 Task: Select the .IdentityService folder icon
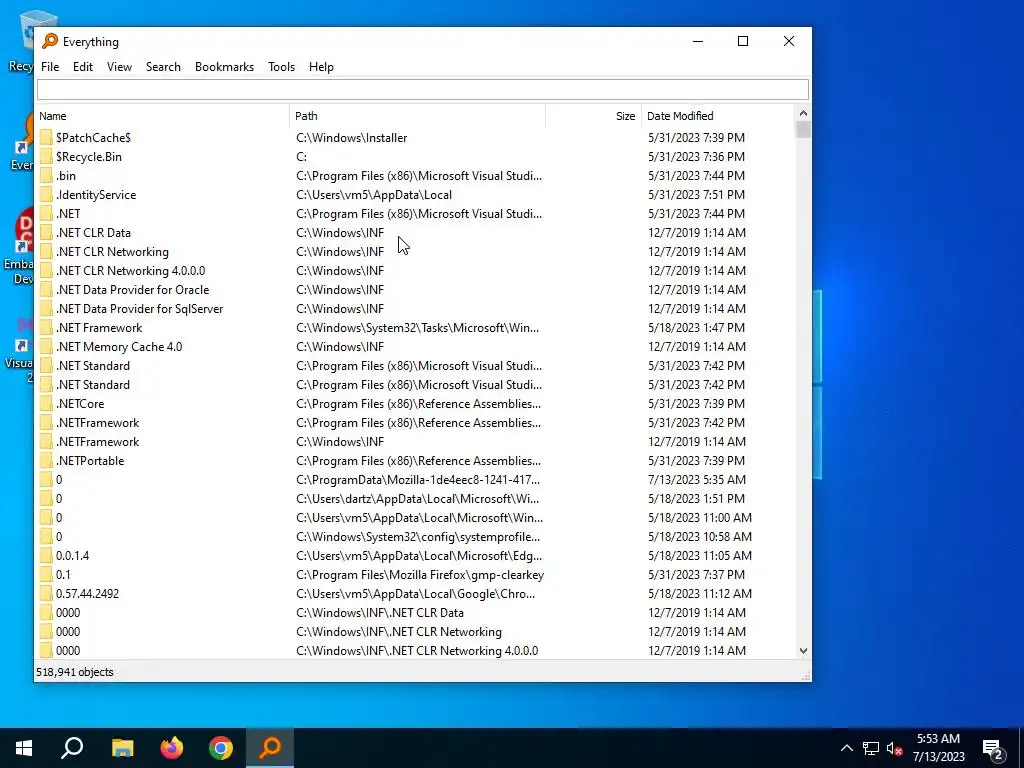[46, 195]
